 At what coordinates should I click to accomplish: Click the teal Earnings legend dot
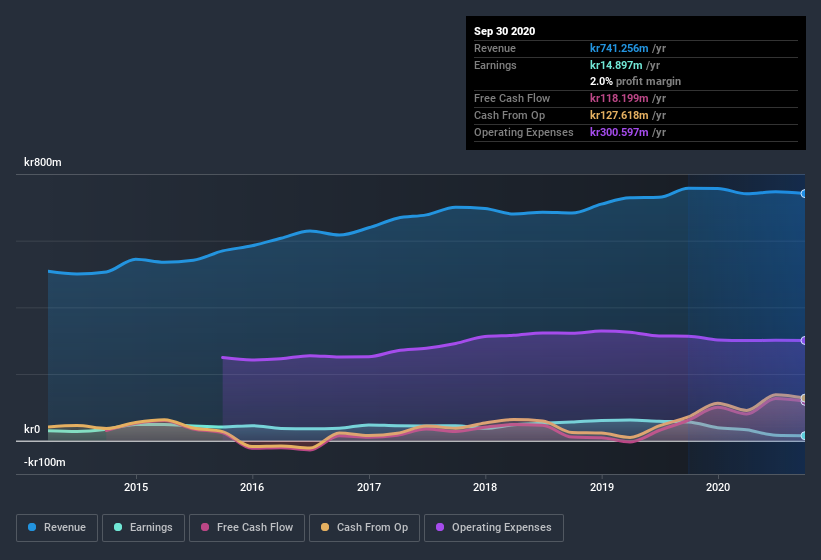click(118, 527)
